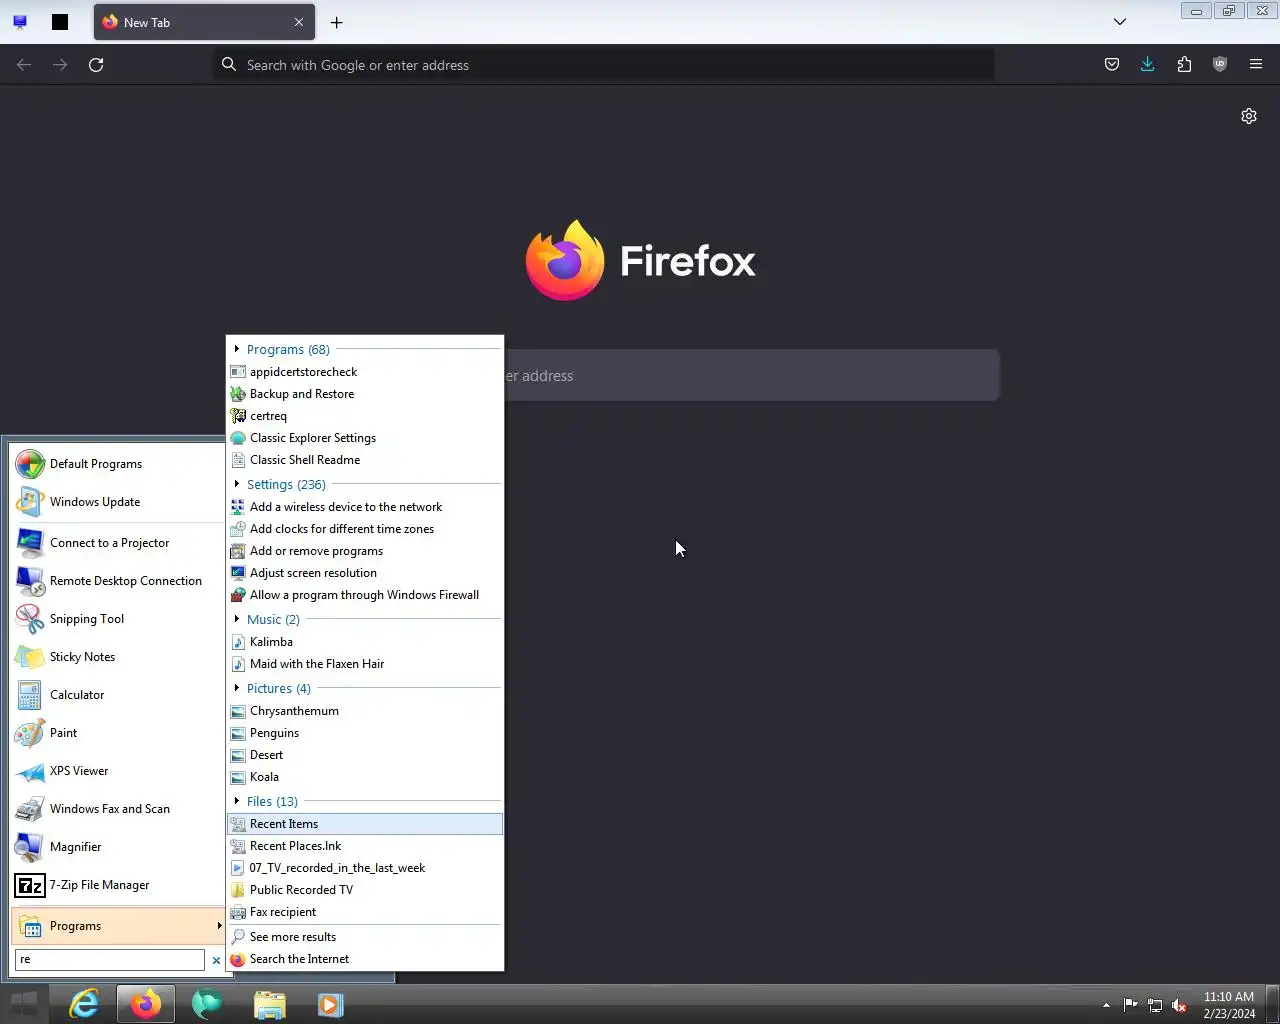Open the Firefox extensions puzzle icon

(1184, 65)
